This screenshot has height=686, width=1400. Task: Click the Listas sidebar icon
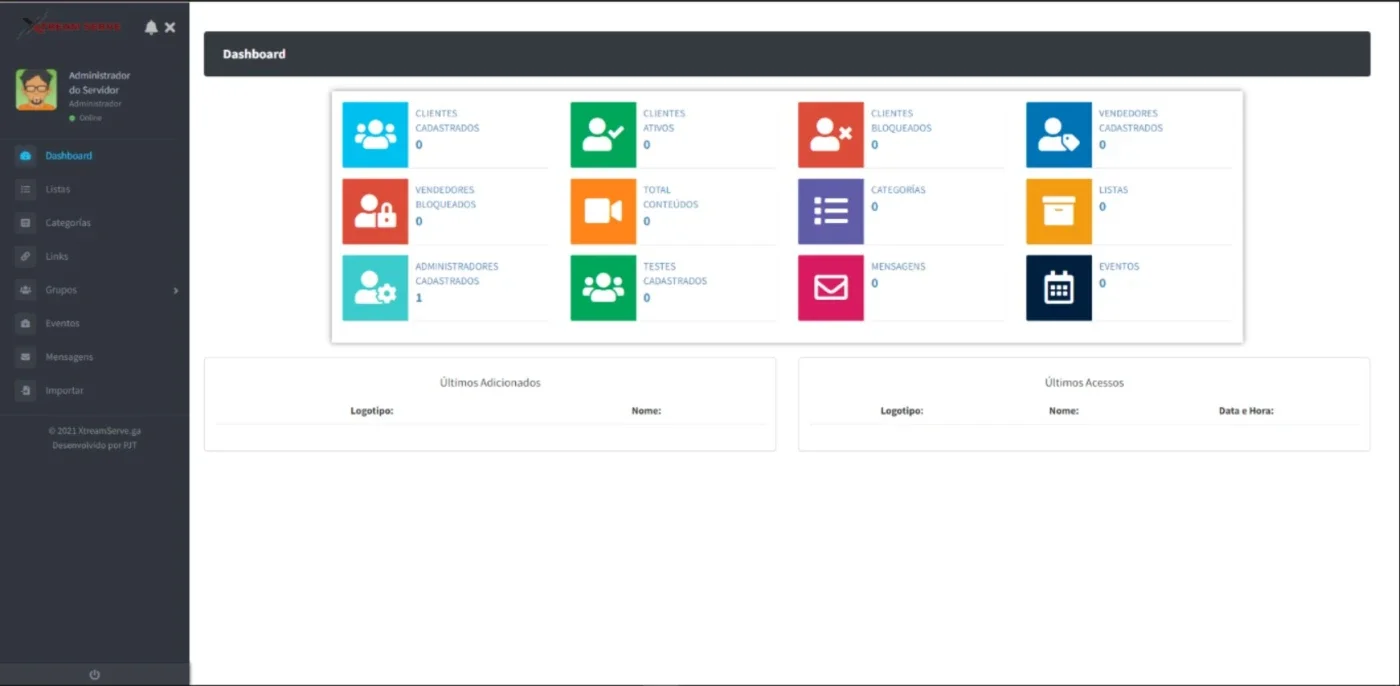click(26, 189)
